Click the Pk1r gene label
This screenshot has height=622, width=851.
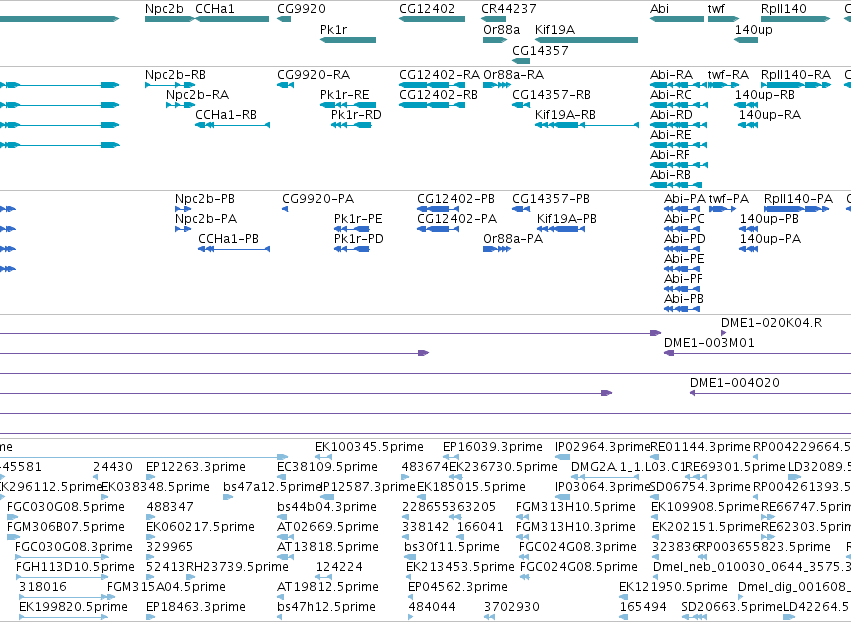pos(333,30)
